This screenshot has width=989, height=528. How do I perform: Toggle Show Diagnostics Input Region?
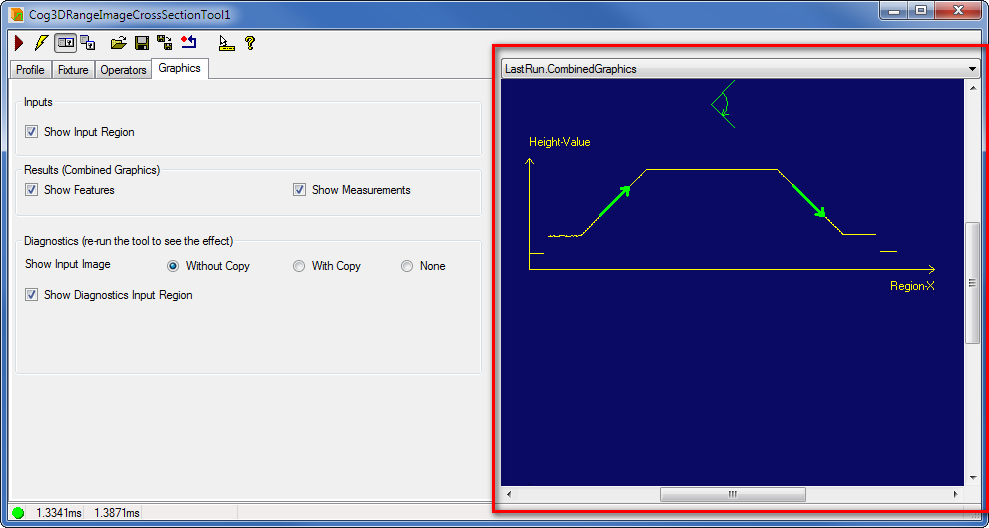pyautogui.click(x=32, y=295)
